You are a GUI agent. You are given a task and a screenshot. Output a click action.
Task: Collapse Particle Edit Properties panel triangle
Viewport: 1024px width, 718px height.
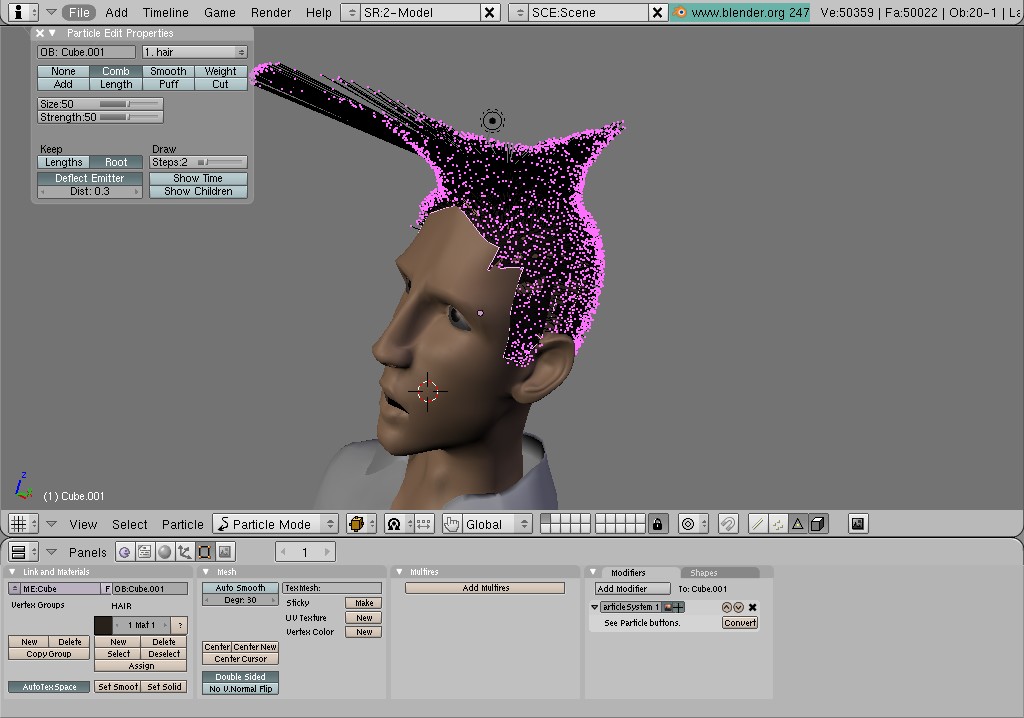point(52,33)
